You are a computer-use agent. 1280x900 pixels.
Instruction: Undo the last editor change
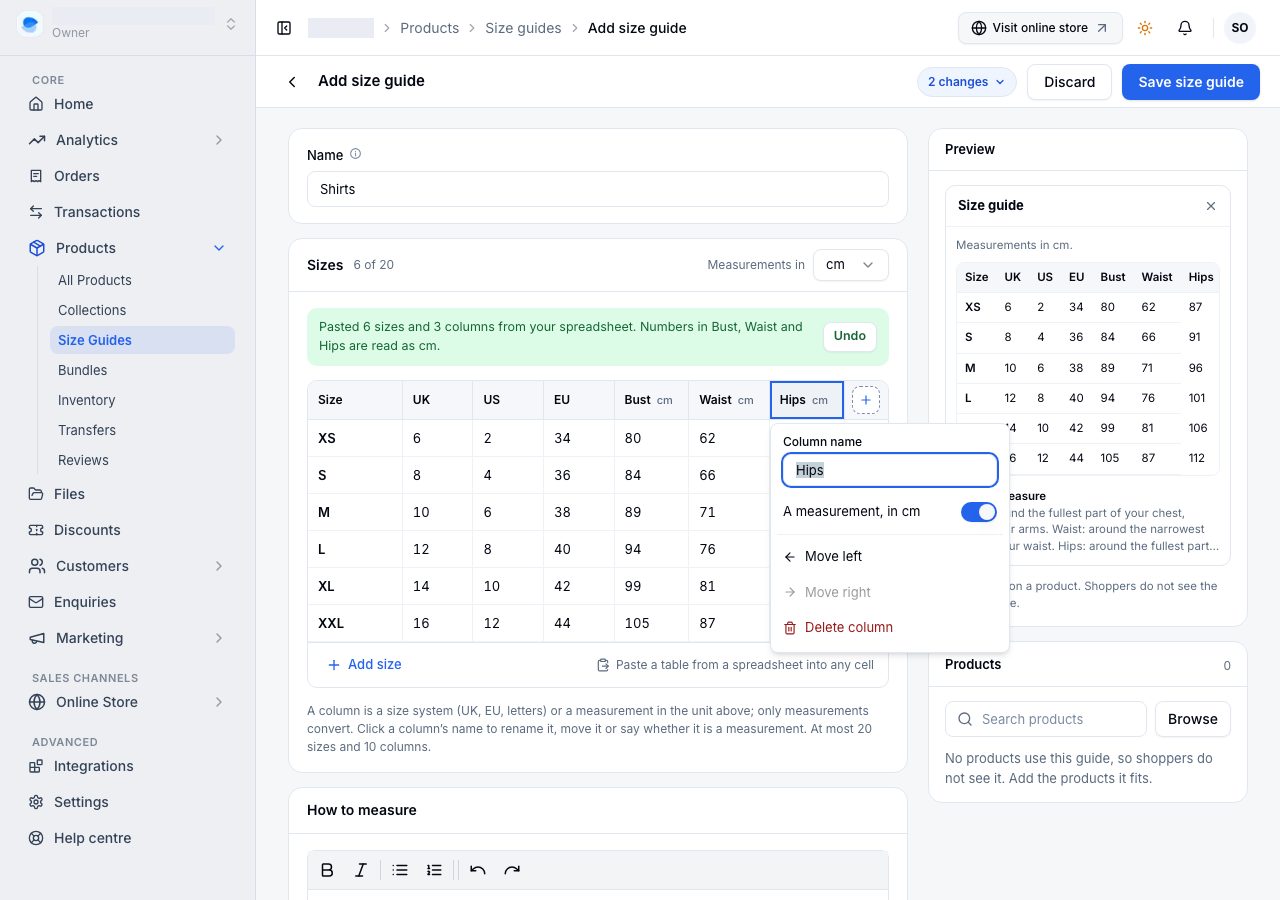(x=478, y=870)
